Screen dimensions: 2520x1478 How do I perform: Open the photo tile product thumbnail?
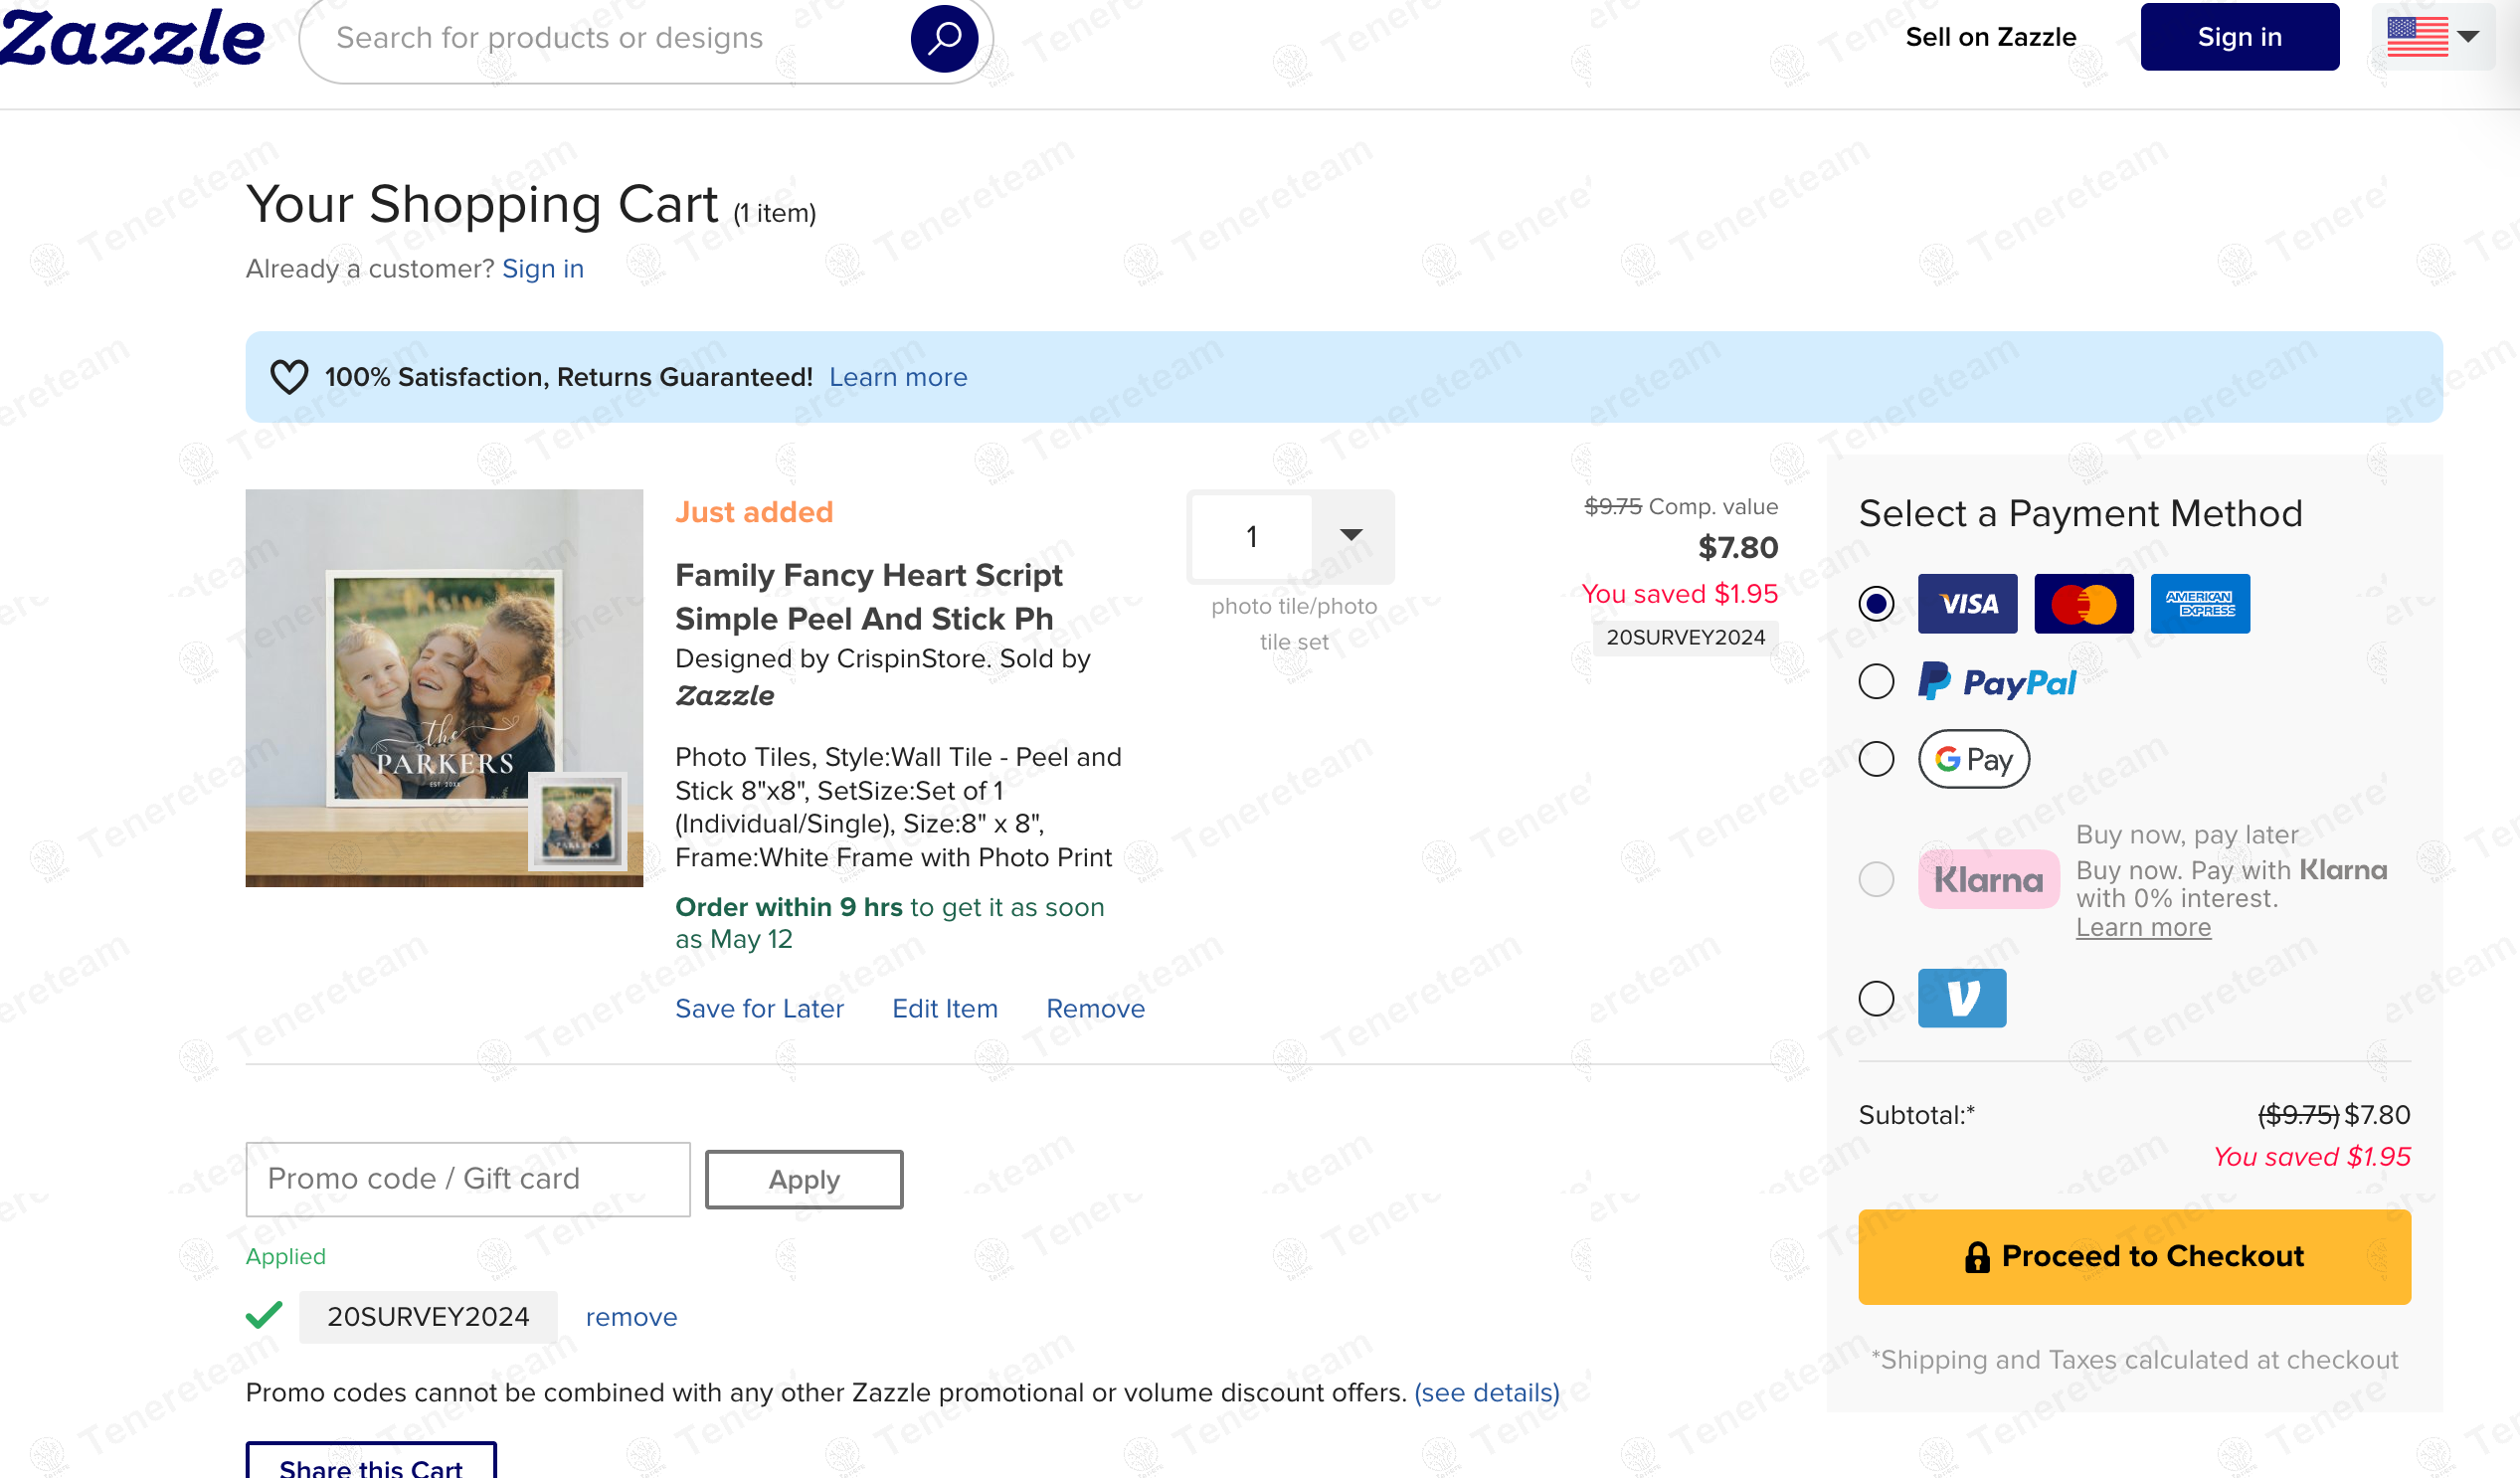click(444, 688)
